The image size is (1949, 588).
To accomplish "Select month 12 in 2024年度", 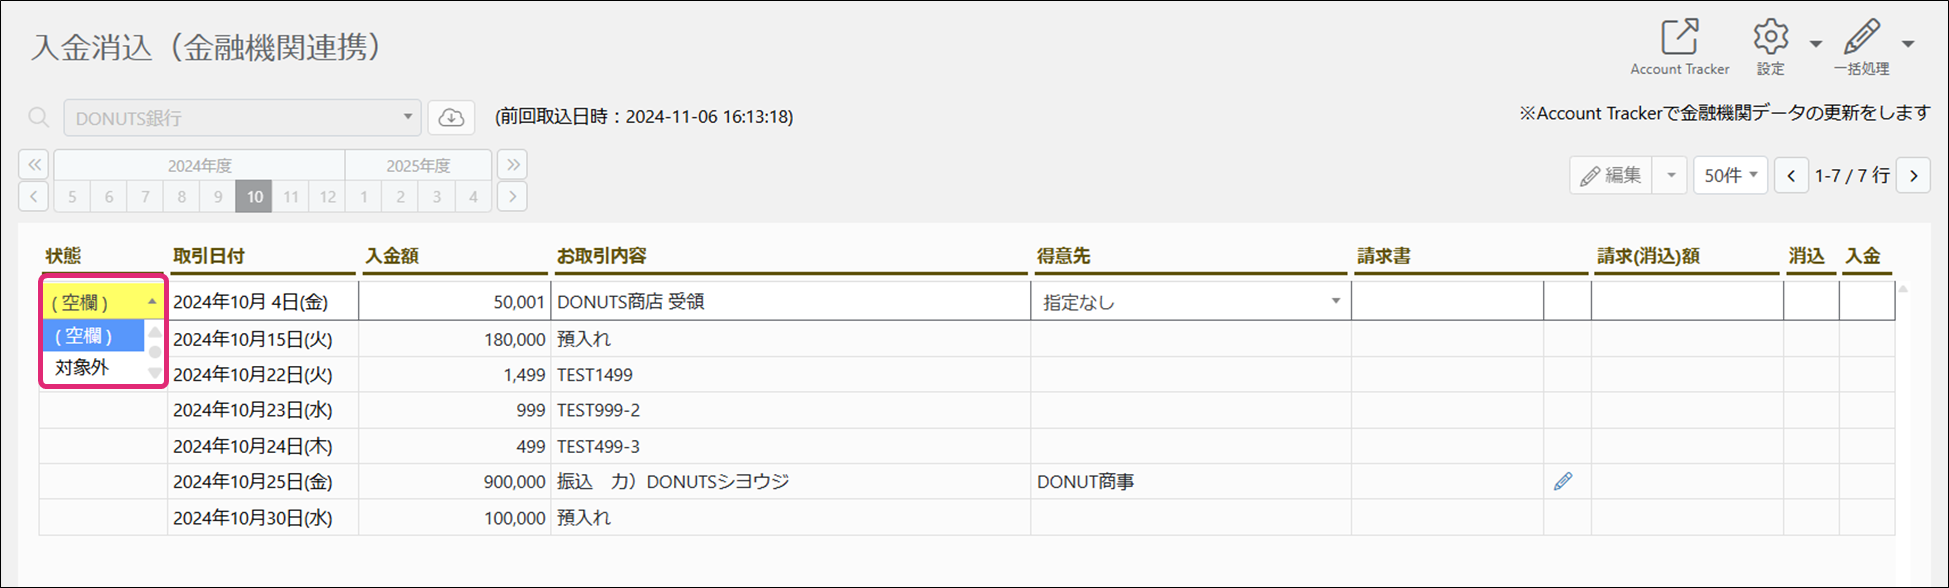I will (x=327, y=197).
